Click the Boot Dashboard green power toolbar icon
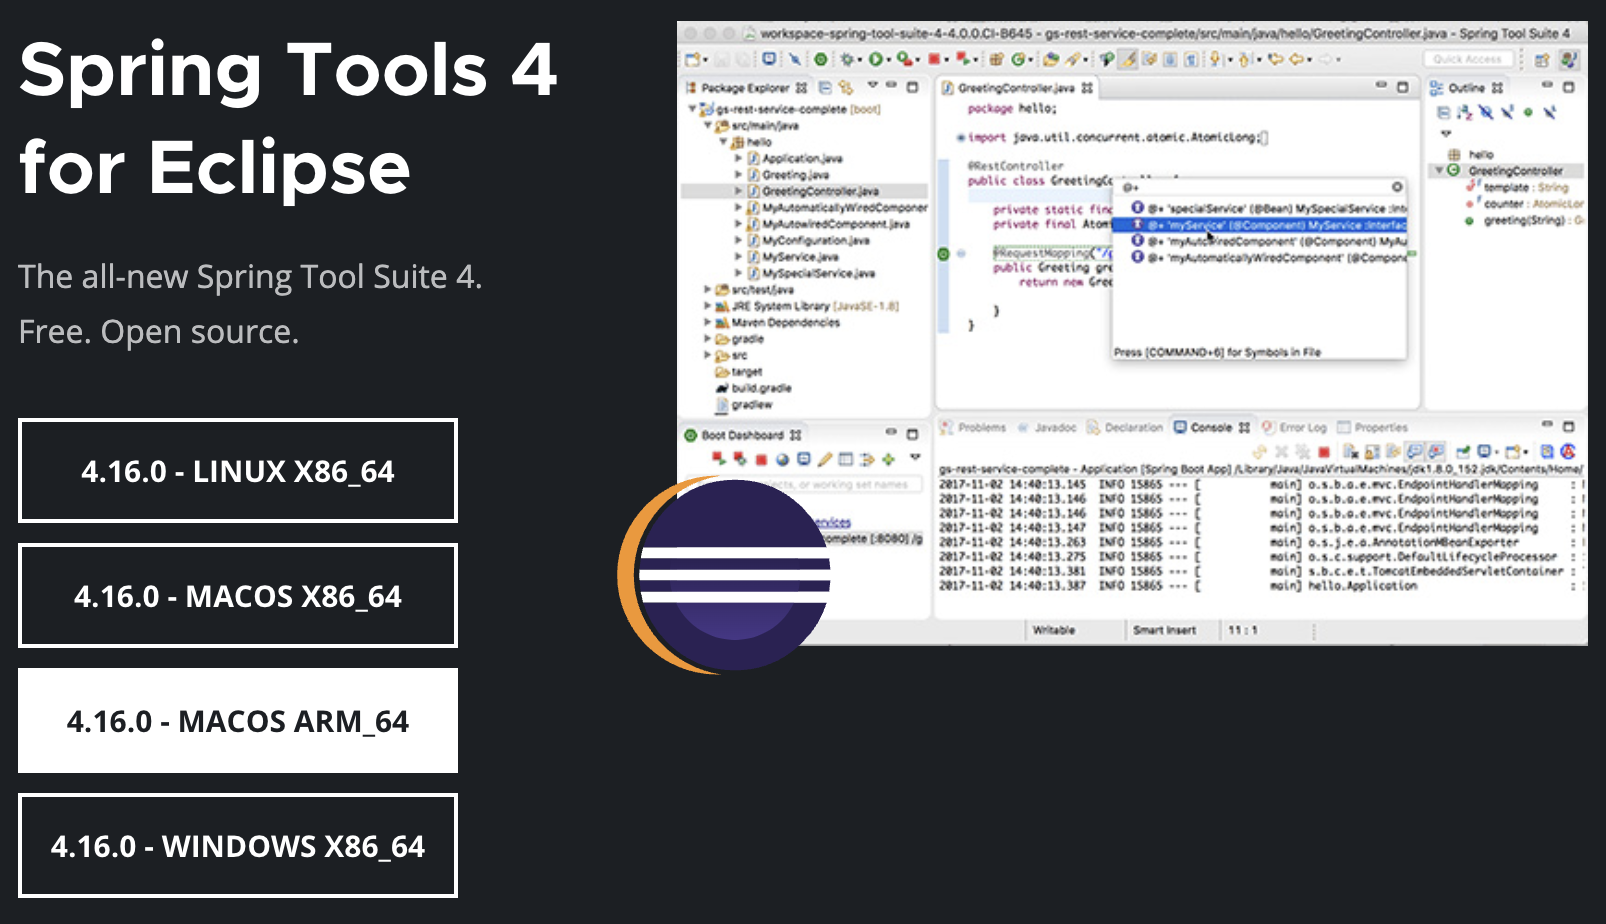Screen dimensions: 1606x924 pyautogui.click(x=820, y=60)
